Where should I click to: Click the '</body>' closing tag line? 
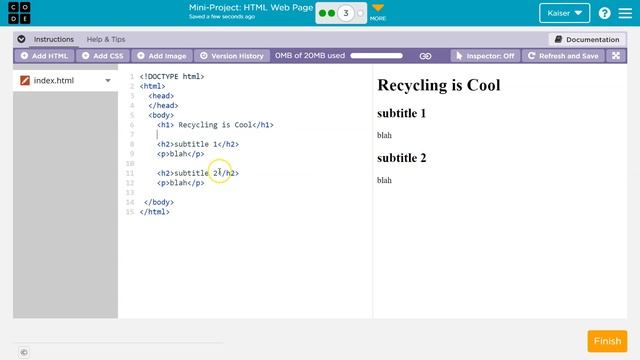coord(159,202)
